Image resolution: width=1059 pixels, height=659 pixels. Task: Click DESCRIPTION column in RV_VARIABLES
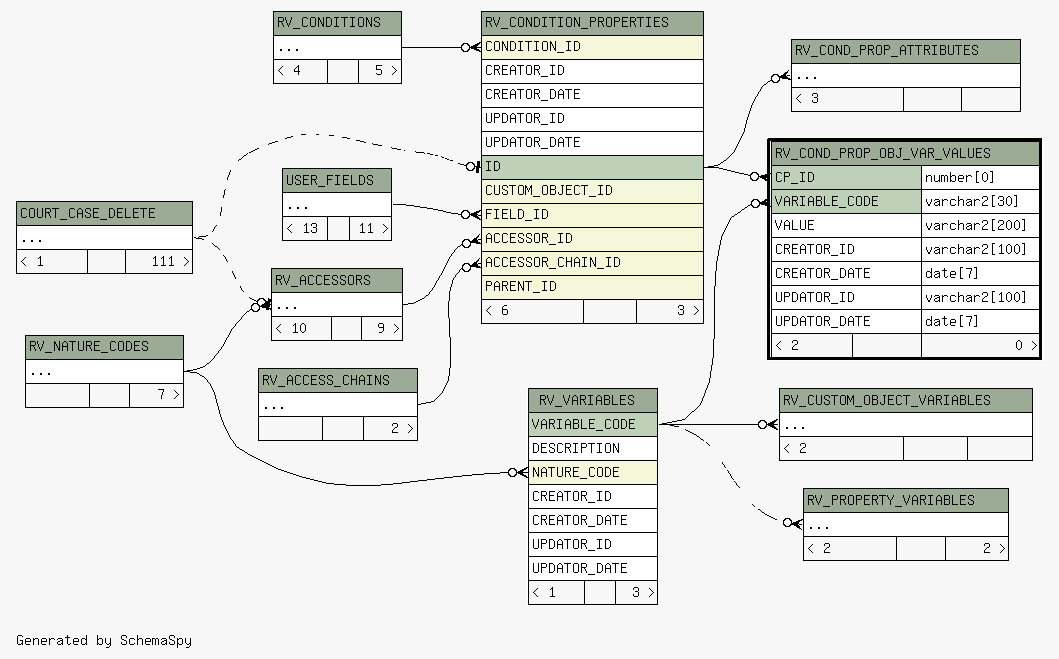coord(592,448)
